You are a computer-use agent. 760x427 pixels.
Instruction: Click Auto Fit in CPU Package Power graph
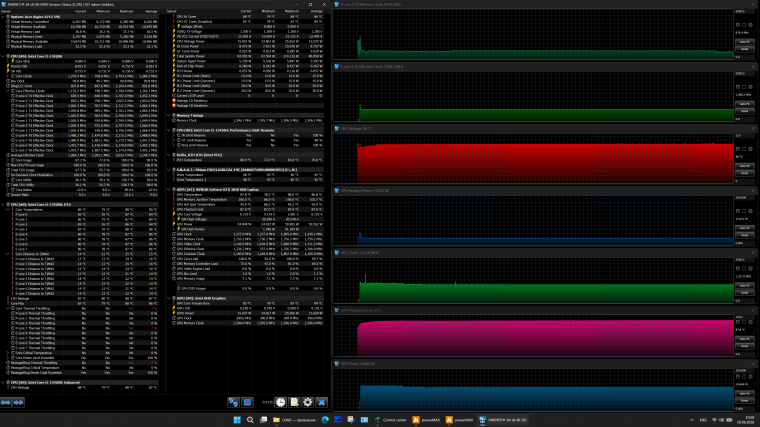pyautogui.click(x=744, y=228)
